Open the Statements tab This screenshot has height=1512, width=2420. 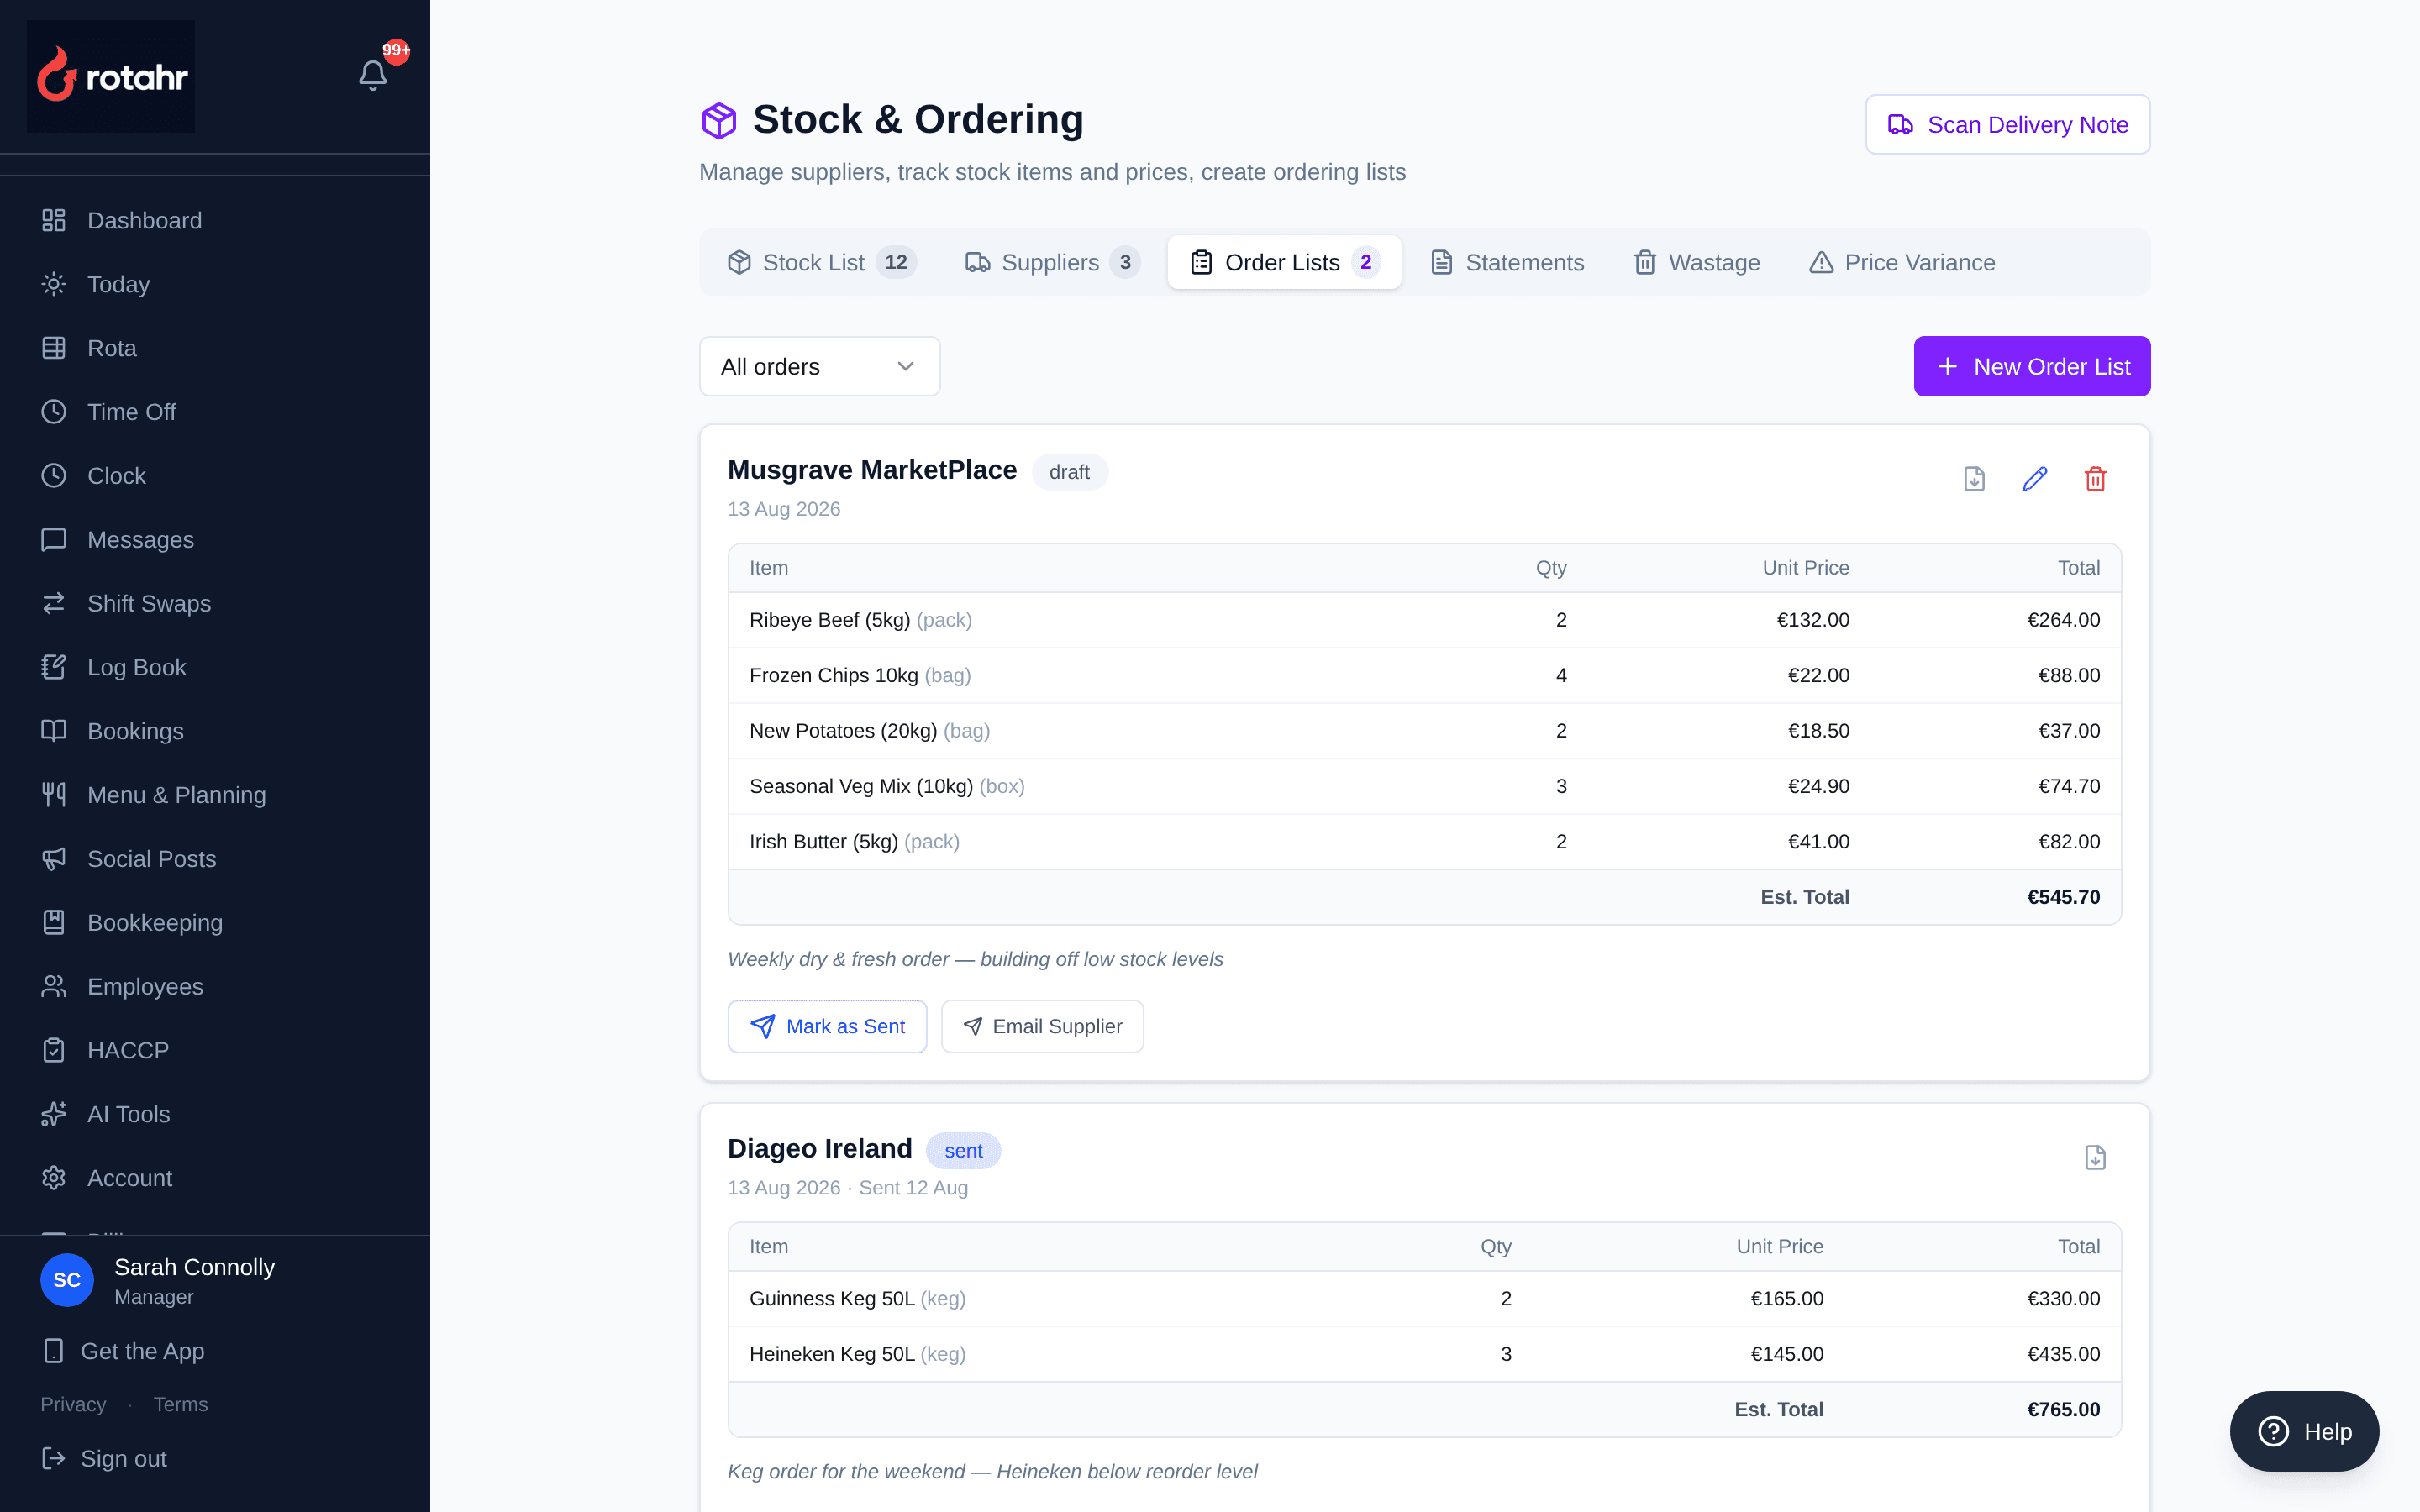[x=1507, y=262]
